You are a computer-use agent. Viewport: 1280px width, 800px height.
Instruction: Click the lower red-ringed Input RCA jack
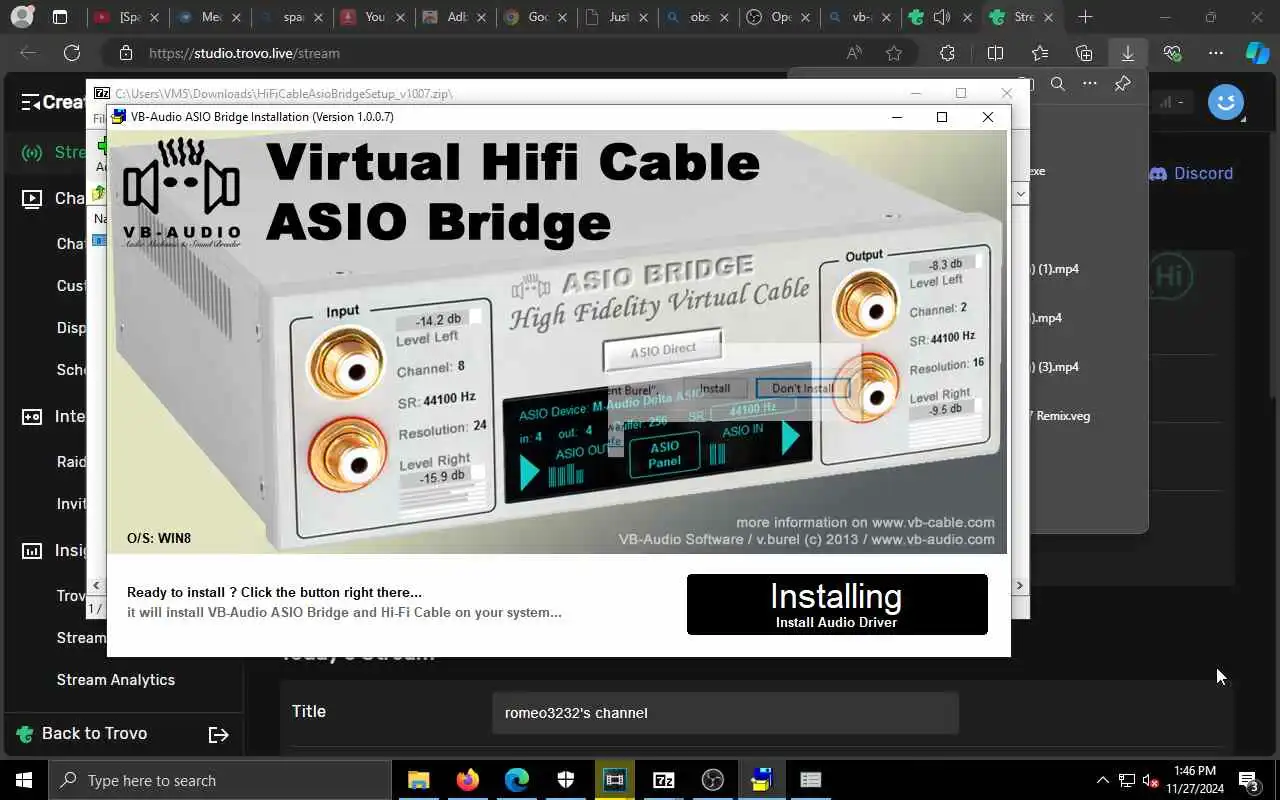(x=347, y=456)
